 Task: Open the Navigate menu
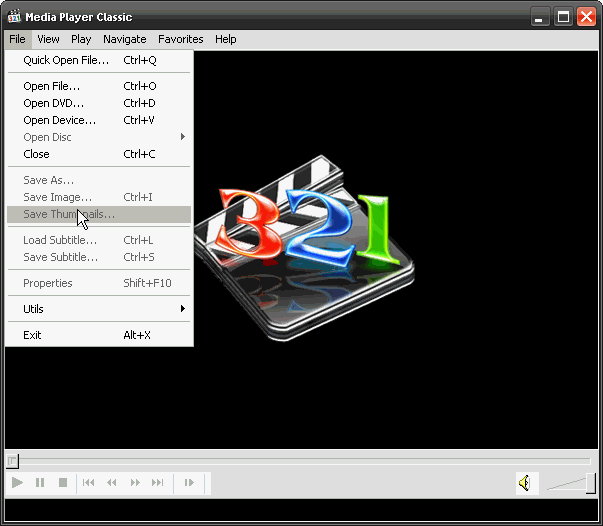(x=125, y=39)
